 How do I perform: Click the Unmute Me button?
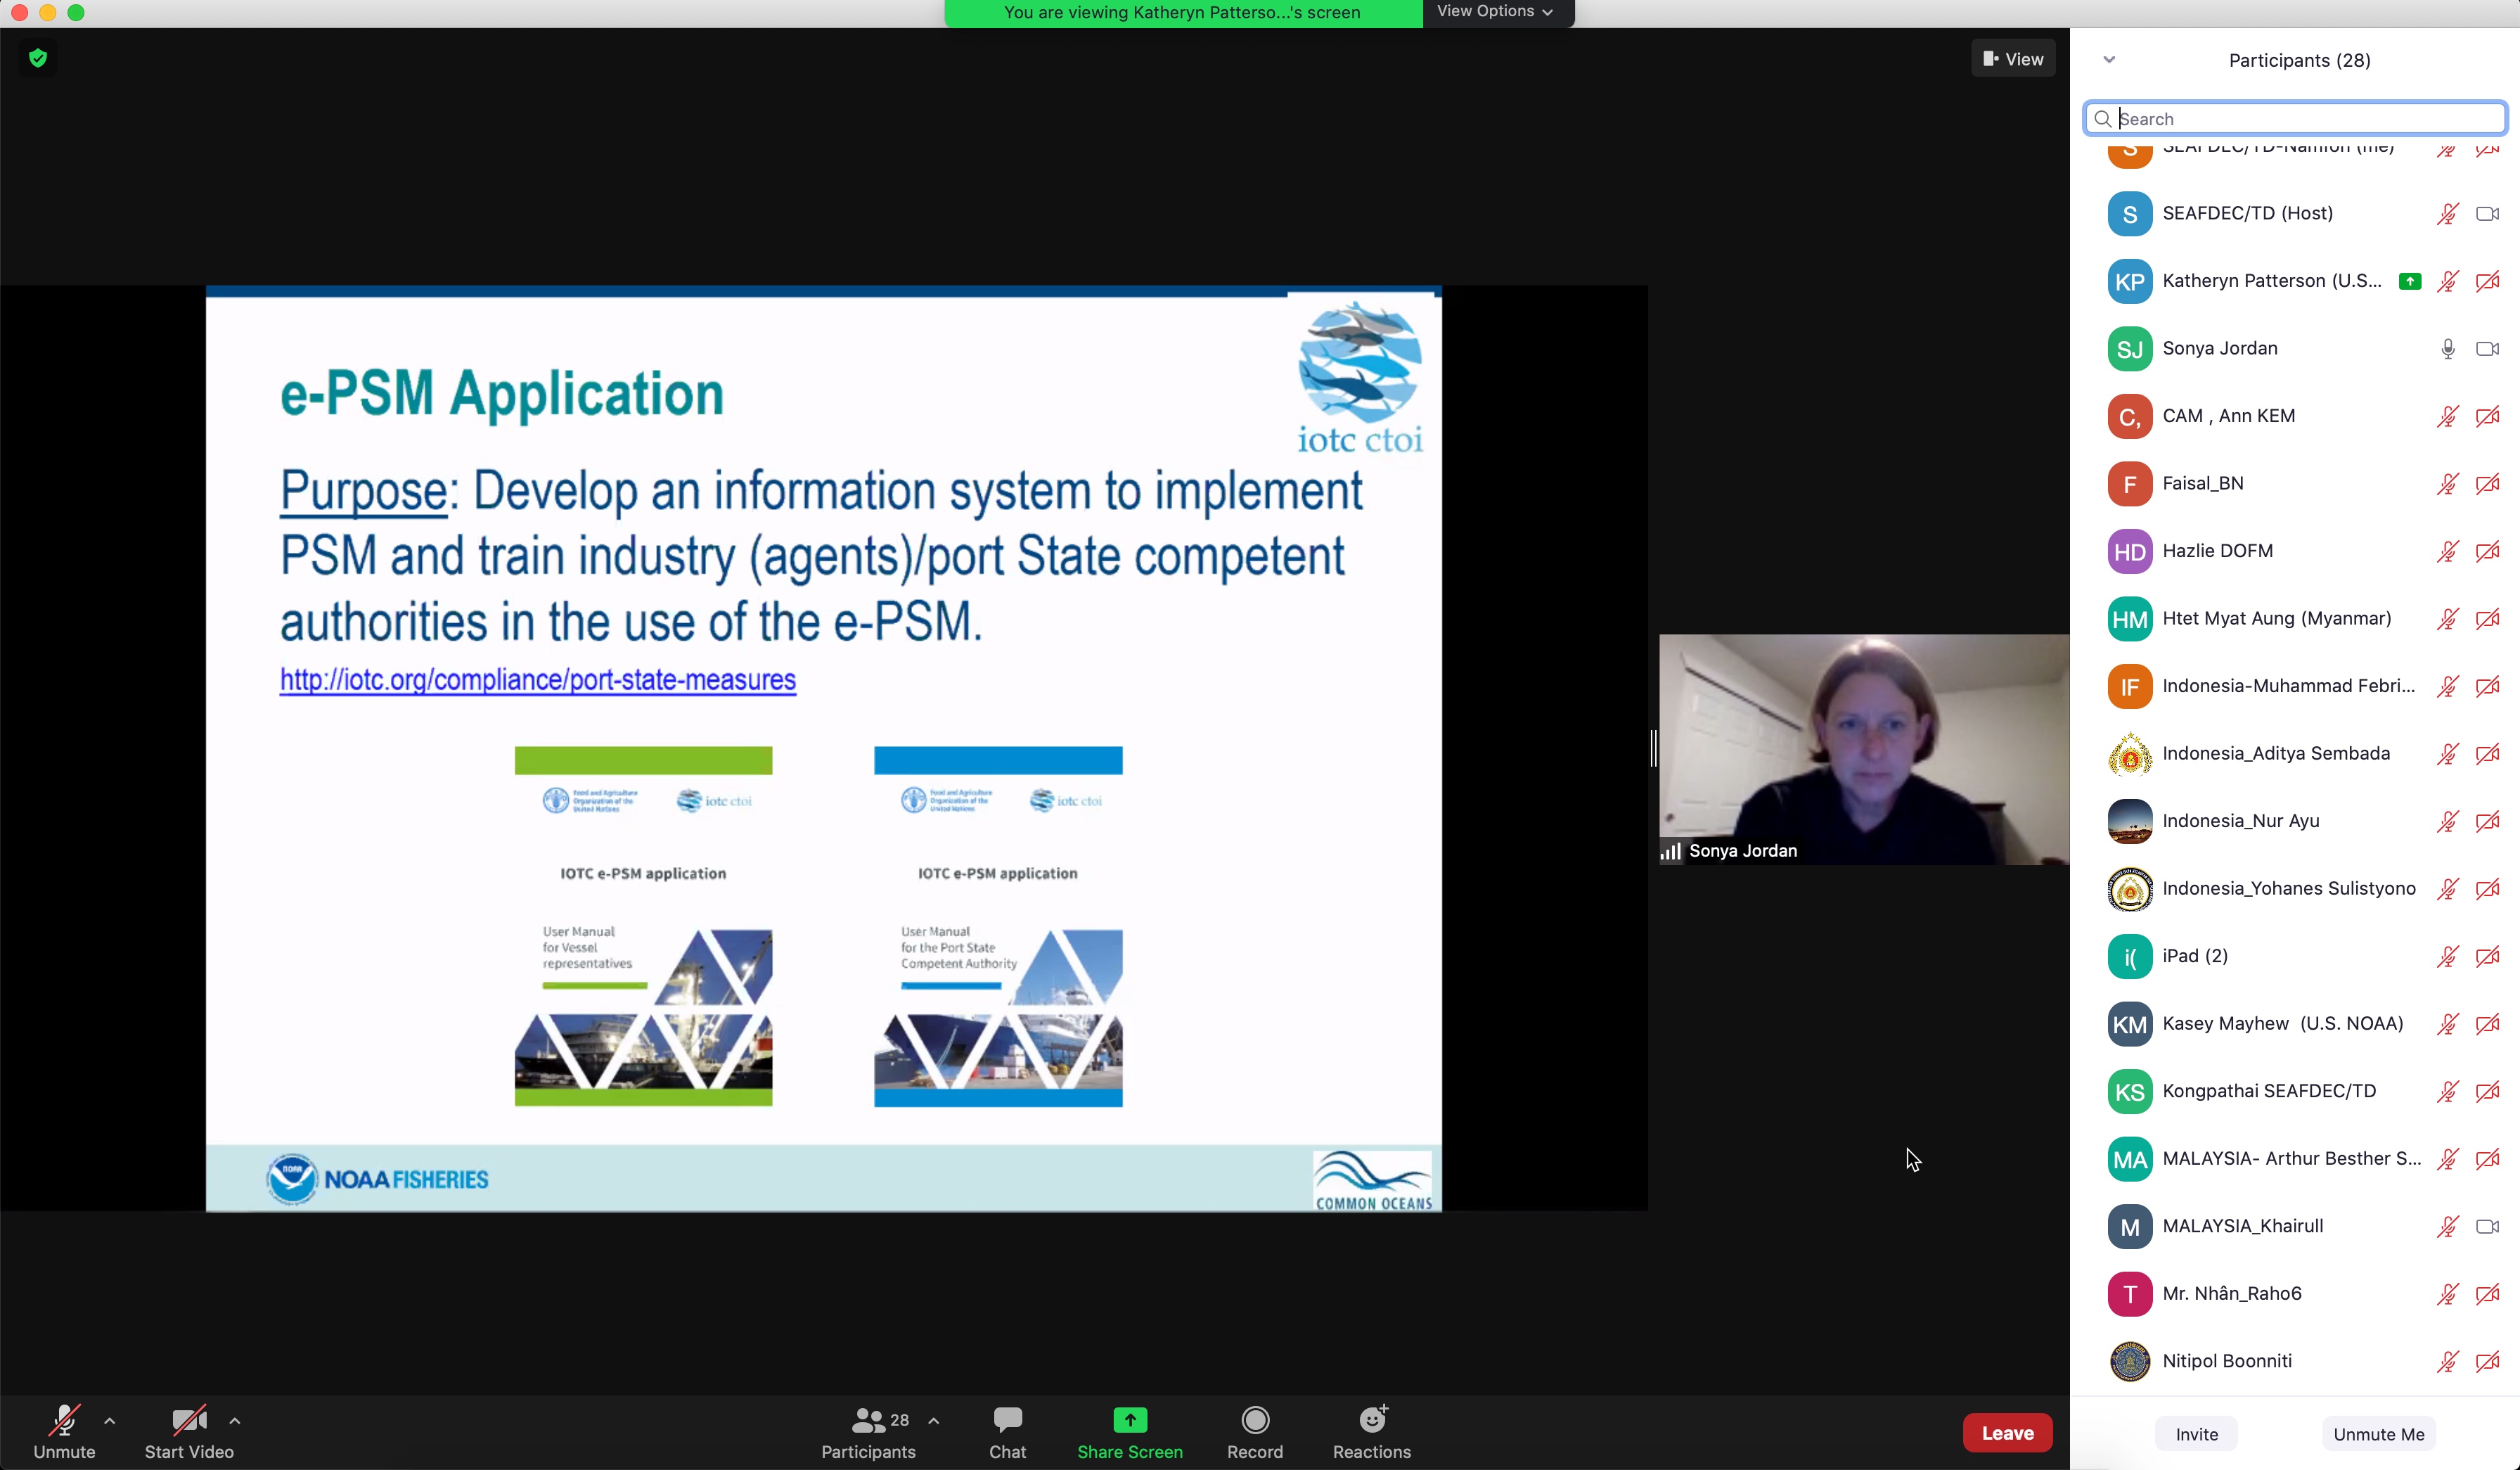2378,1434
